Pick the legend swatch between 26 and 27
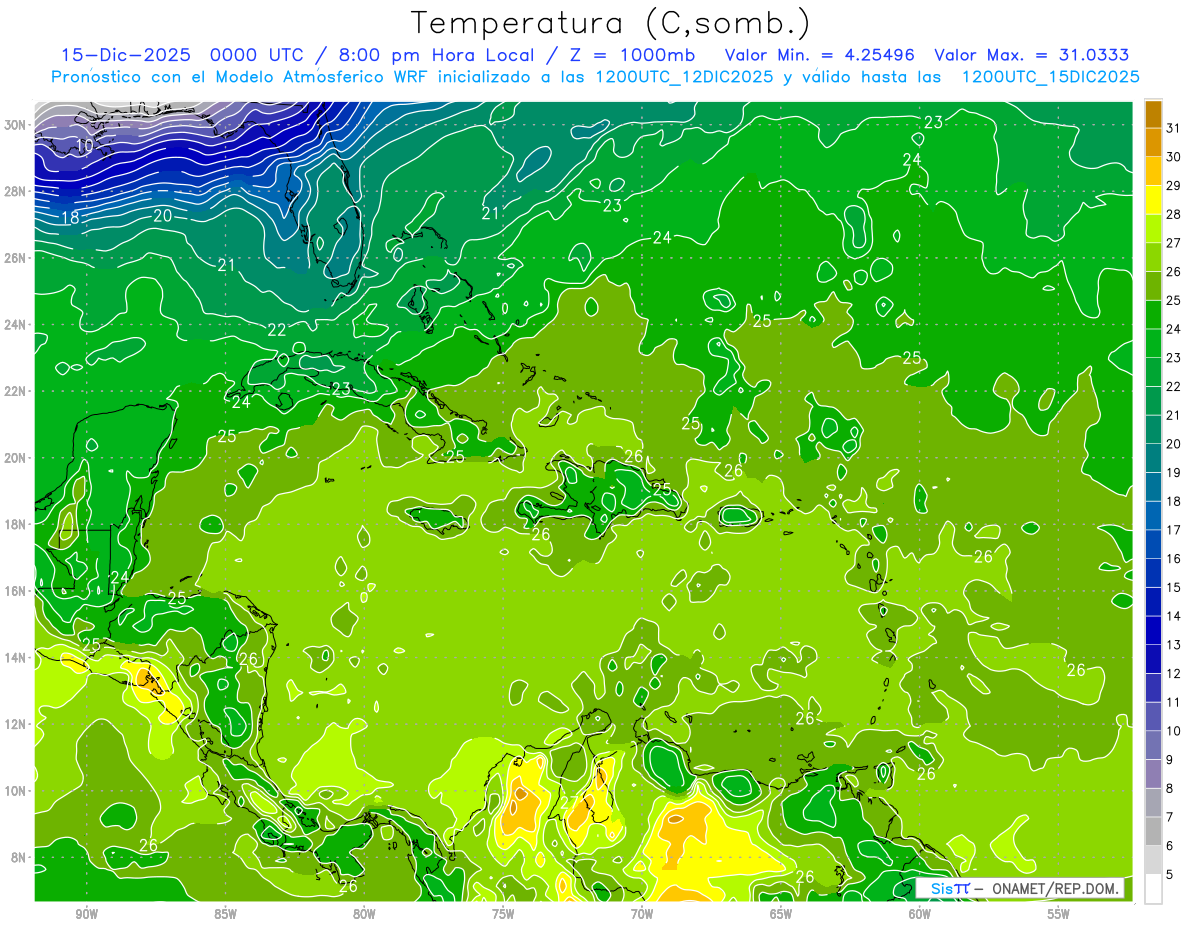The height and width of the screenshot is (927, 1200). [x=1153, y=257]
